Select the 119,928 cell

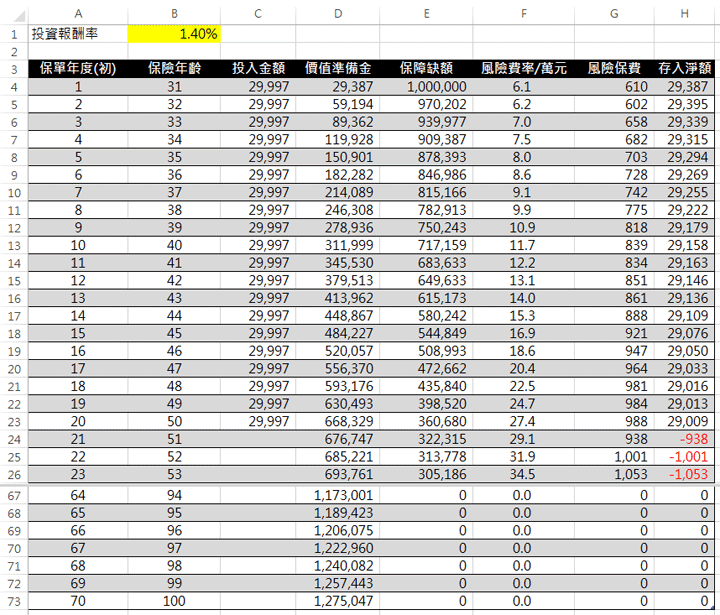click(x=338, y=140)
